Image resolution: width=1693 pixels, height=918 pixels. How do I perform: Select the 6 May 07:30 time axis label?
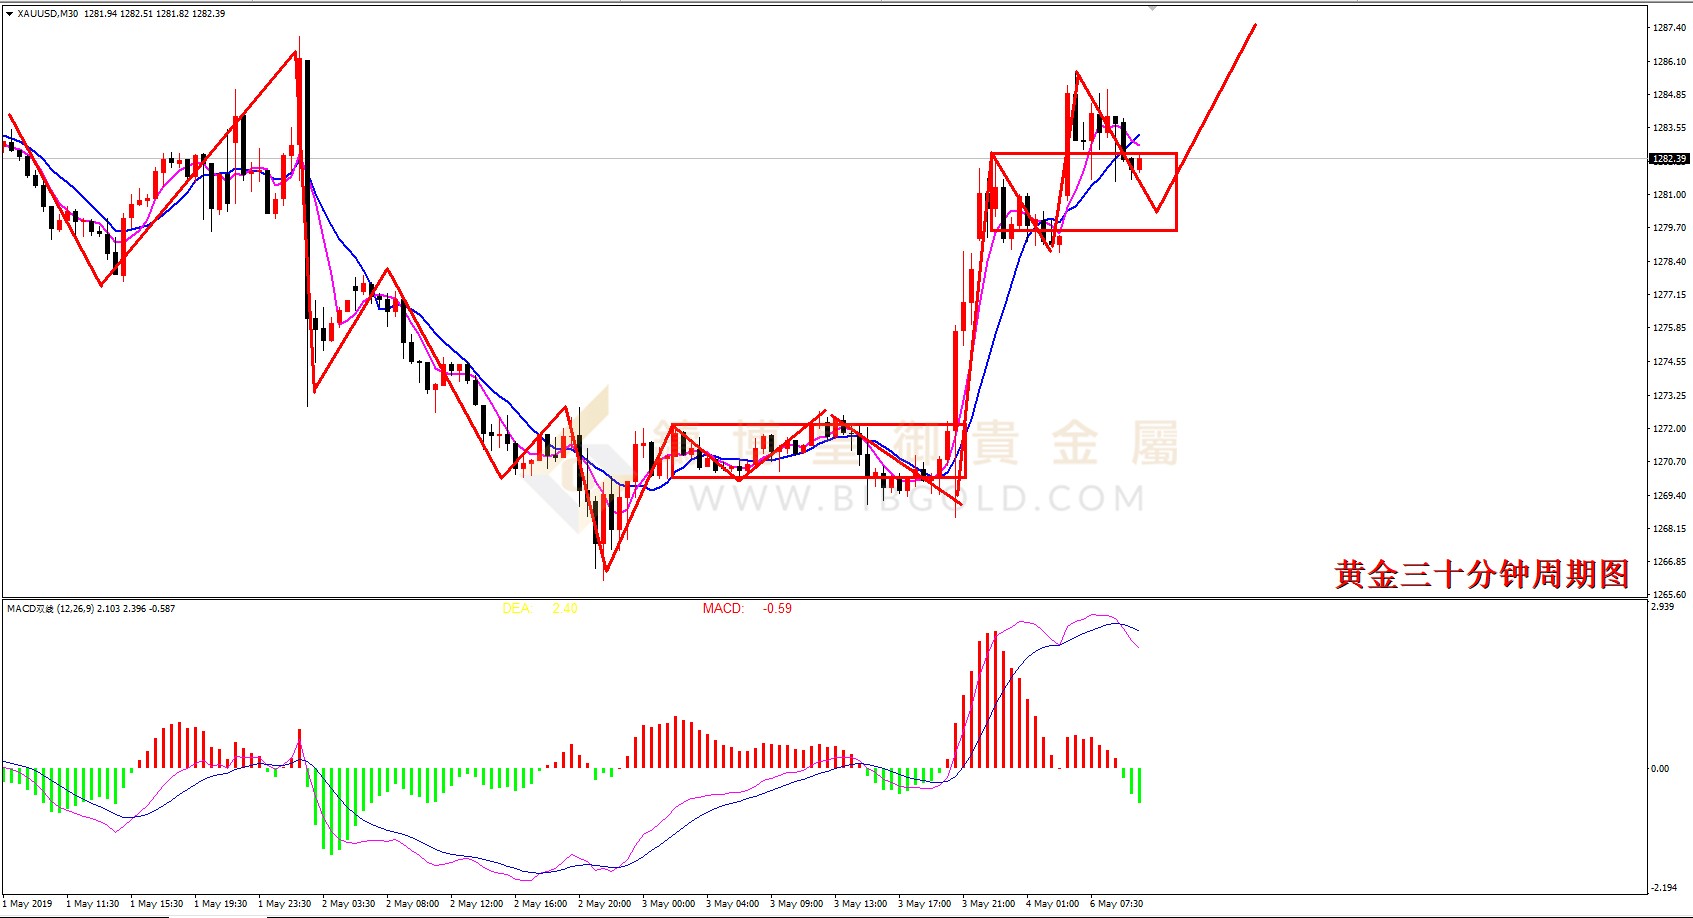[1116, 904]
